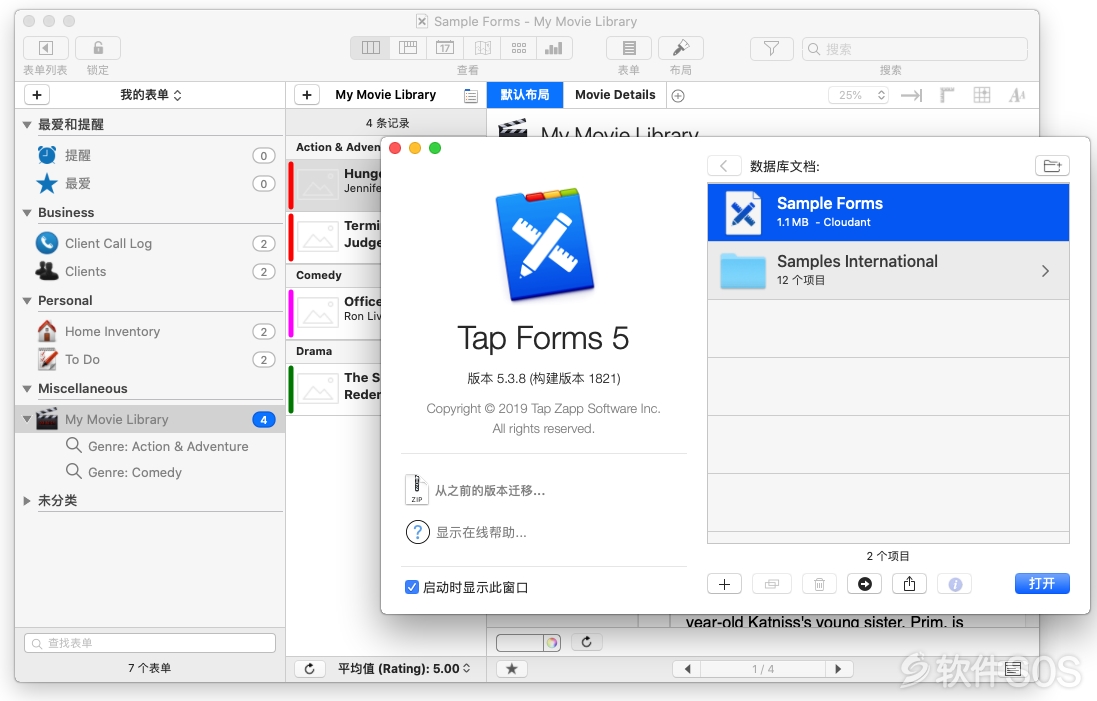The image size is (1097, 701).
Task: Open the Home Inventory form
Action: tap(150, 332)
